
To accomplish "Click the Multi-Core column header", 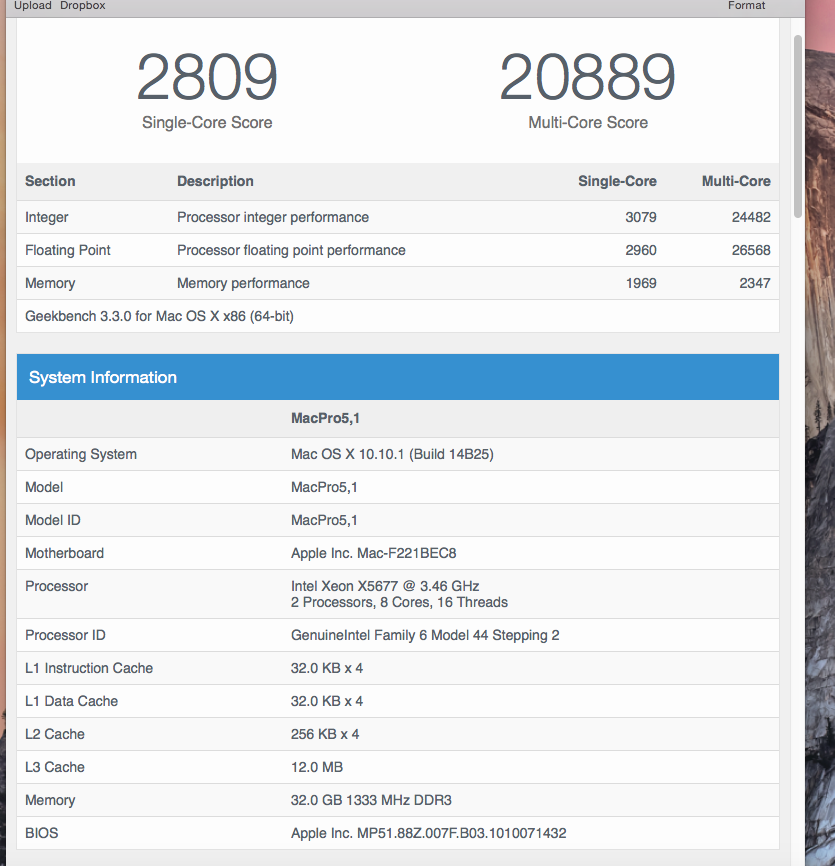I will click(736, 181).
